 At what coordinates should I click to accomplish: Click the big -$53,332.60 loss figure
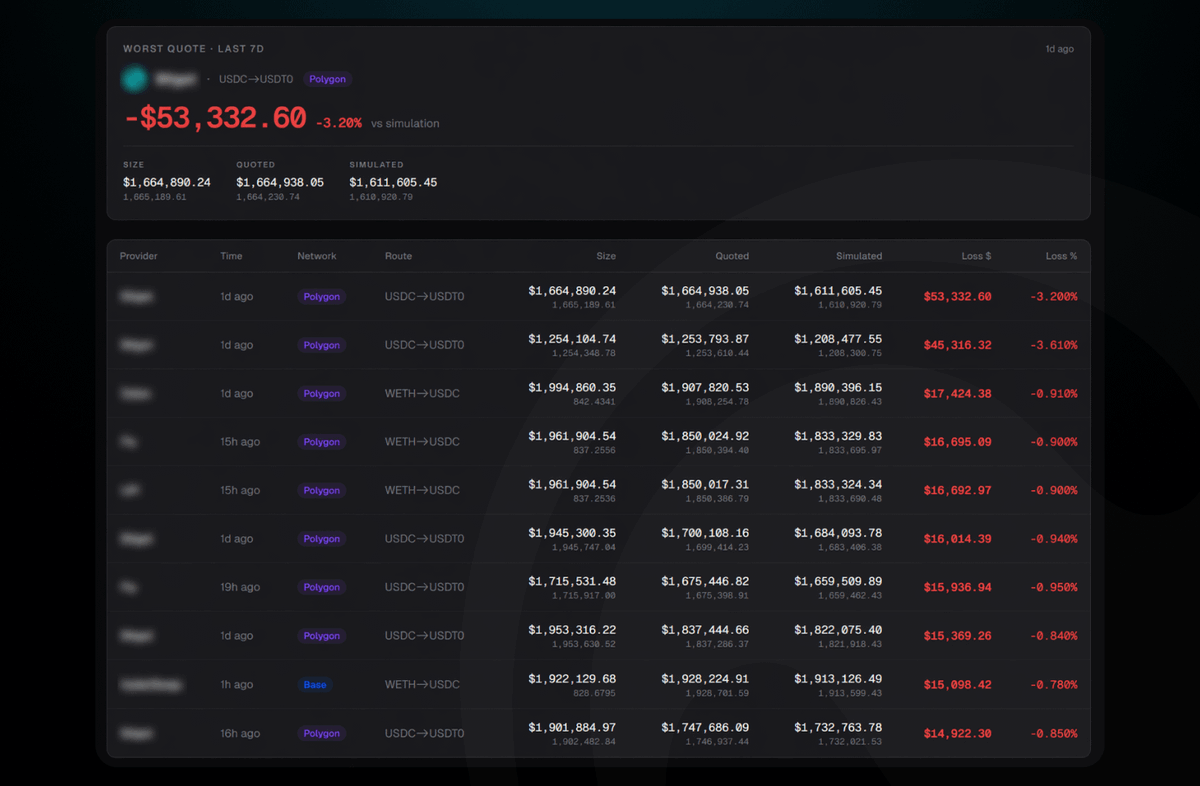point(214,118)
